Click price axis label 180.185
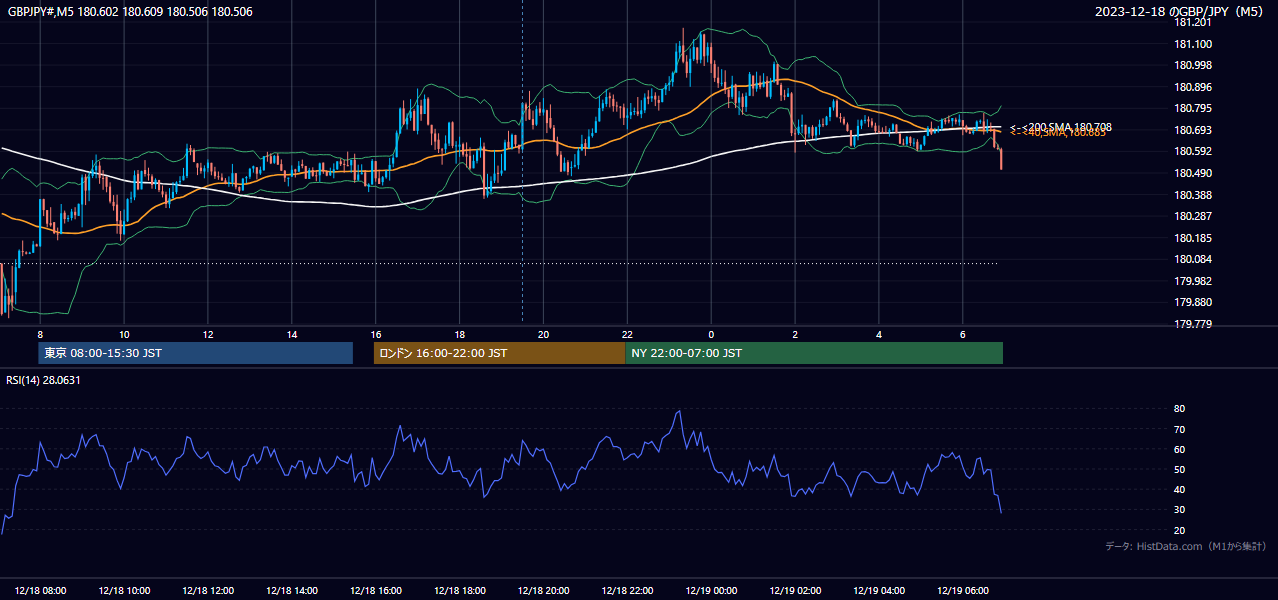The width and height of the screenshot is (1278, 600). coord(1193,238)
